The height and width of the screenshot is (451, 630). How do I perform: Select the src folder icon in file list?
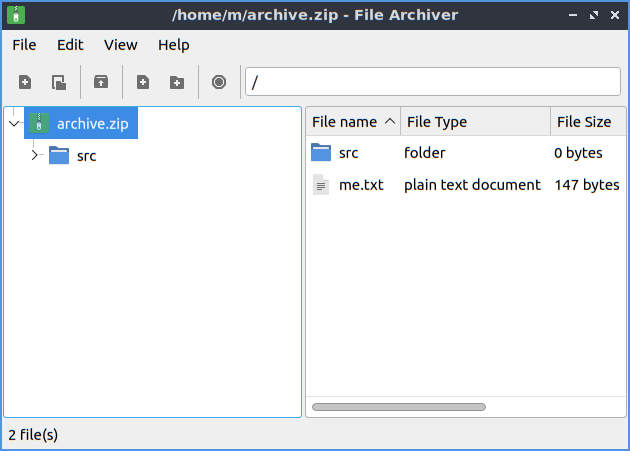[321, 153]
